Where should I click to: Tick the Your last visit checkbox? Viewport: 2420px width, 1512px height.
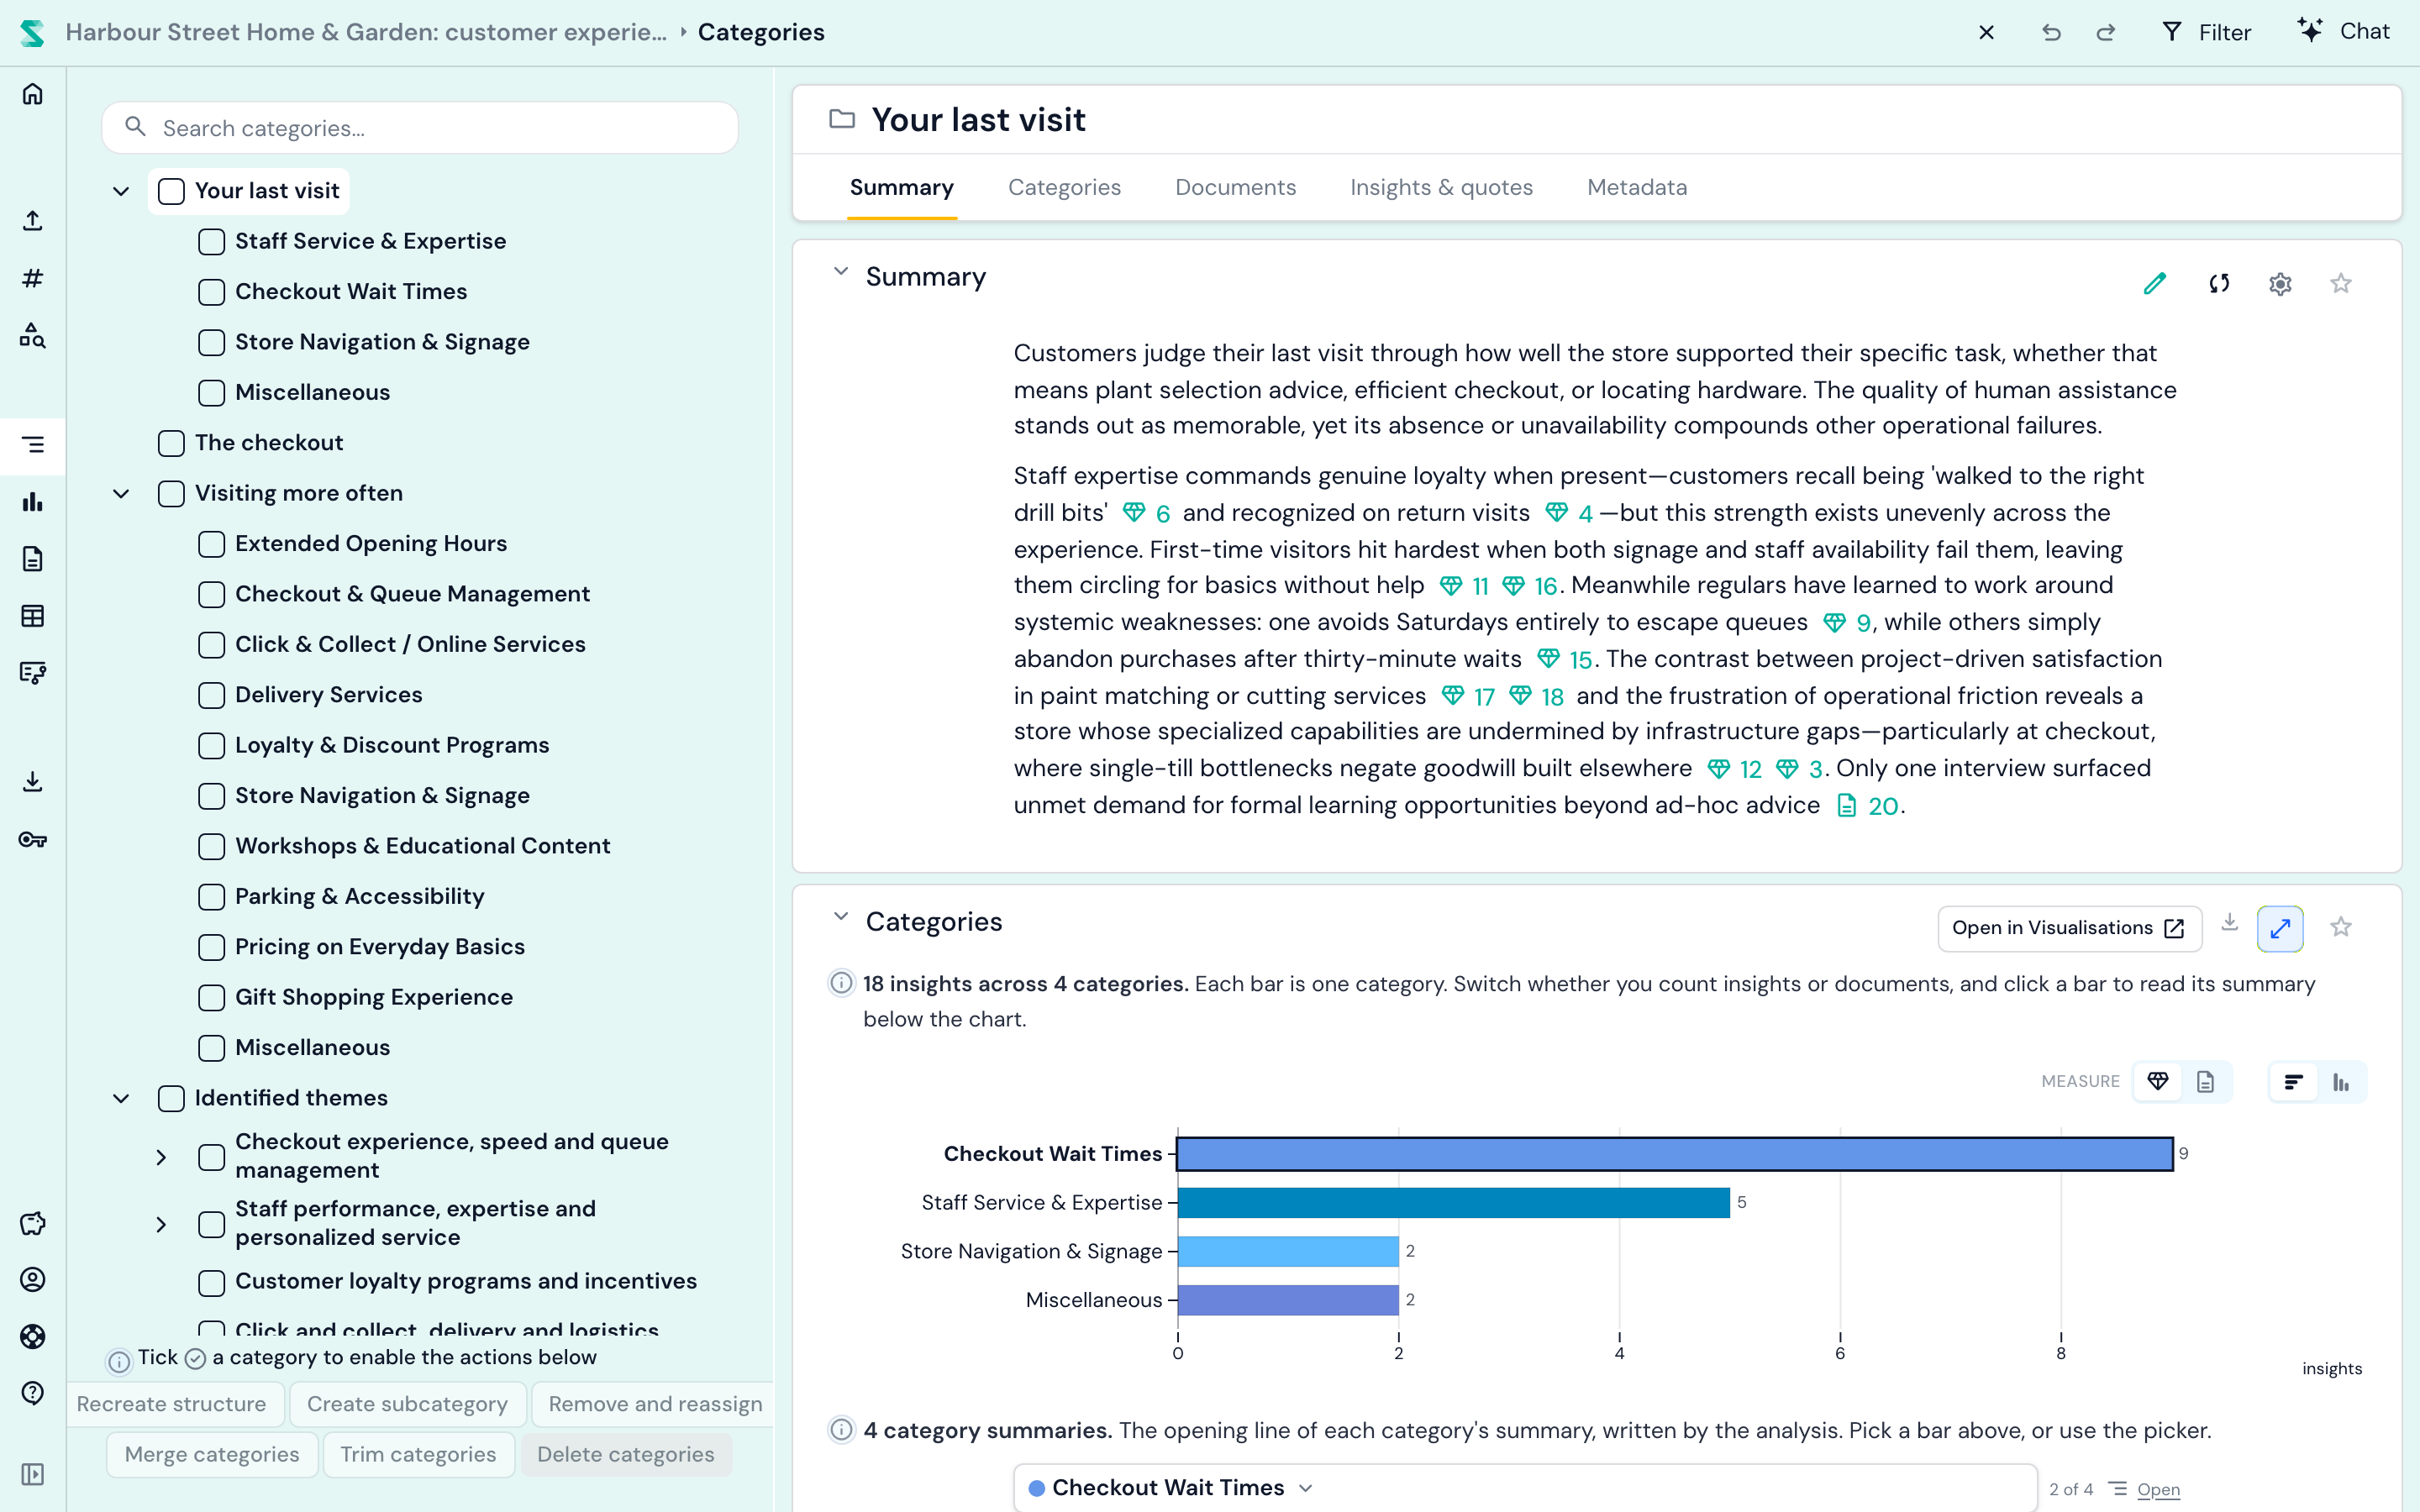(x=171, y=191)
